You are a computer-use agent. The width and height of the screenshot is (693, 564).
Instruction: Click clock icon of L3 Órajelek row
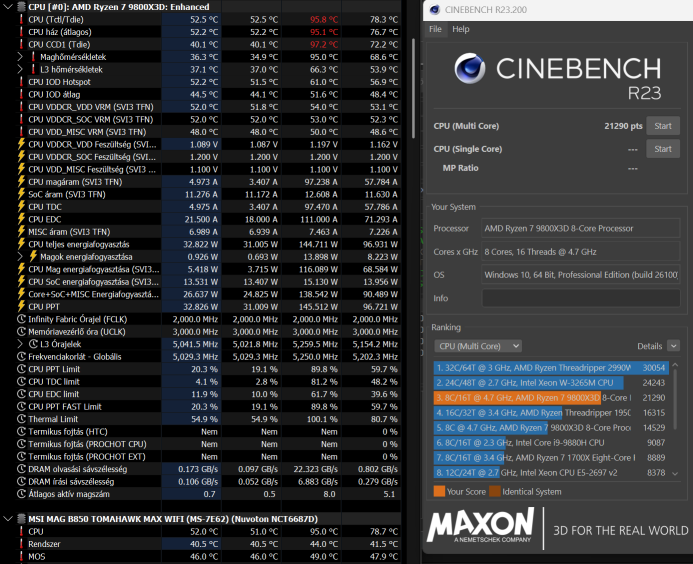point(33,344)
